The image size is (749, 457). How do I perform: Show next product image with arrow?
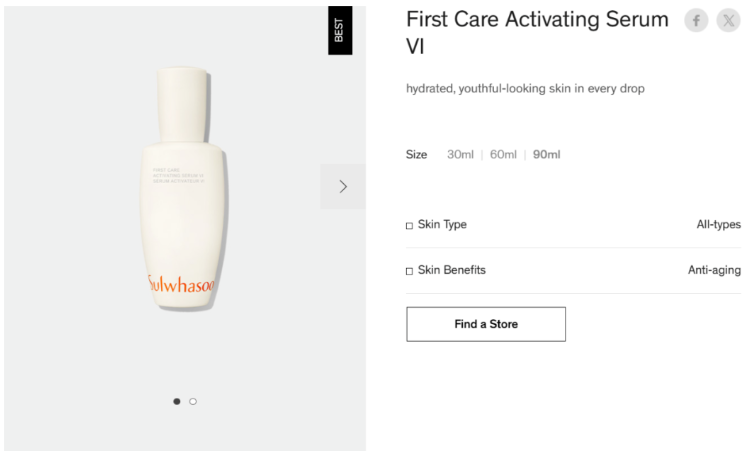(343, 186)
